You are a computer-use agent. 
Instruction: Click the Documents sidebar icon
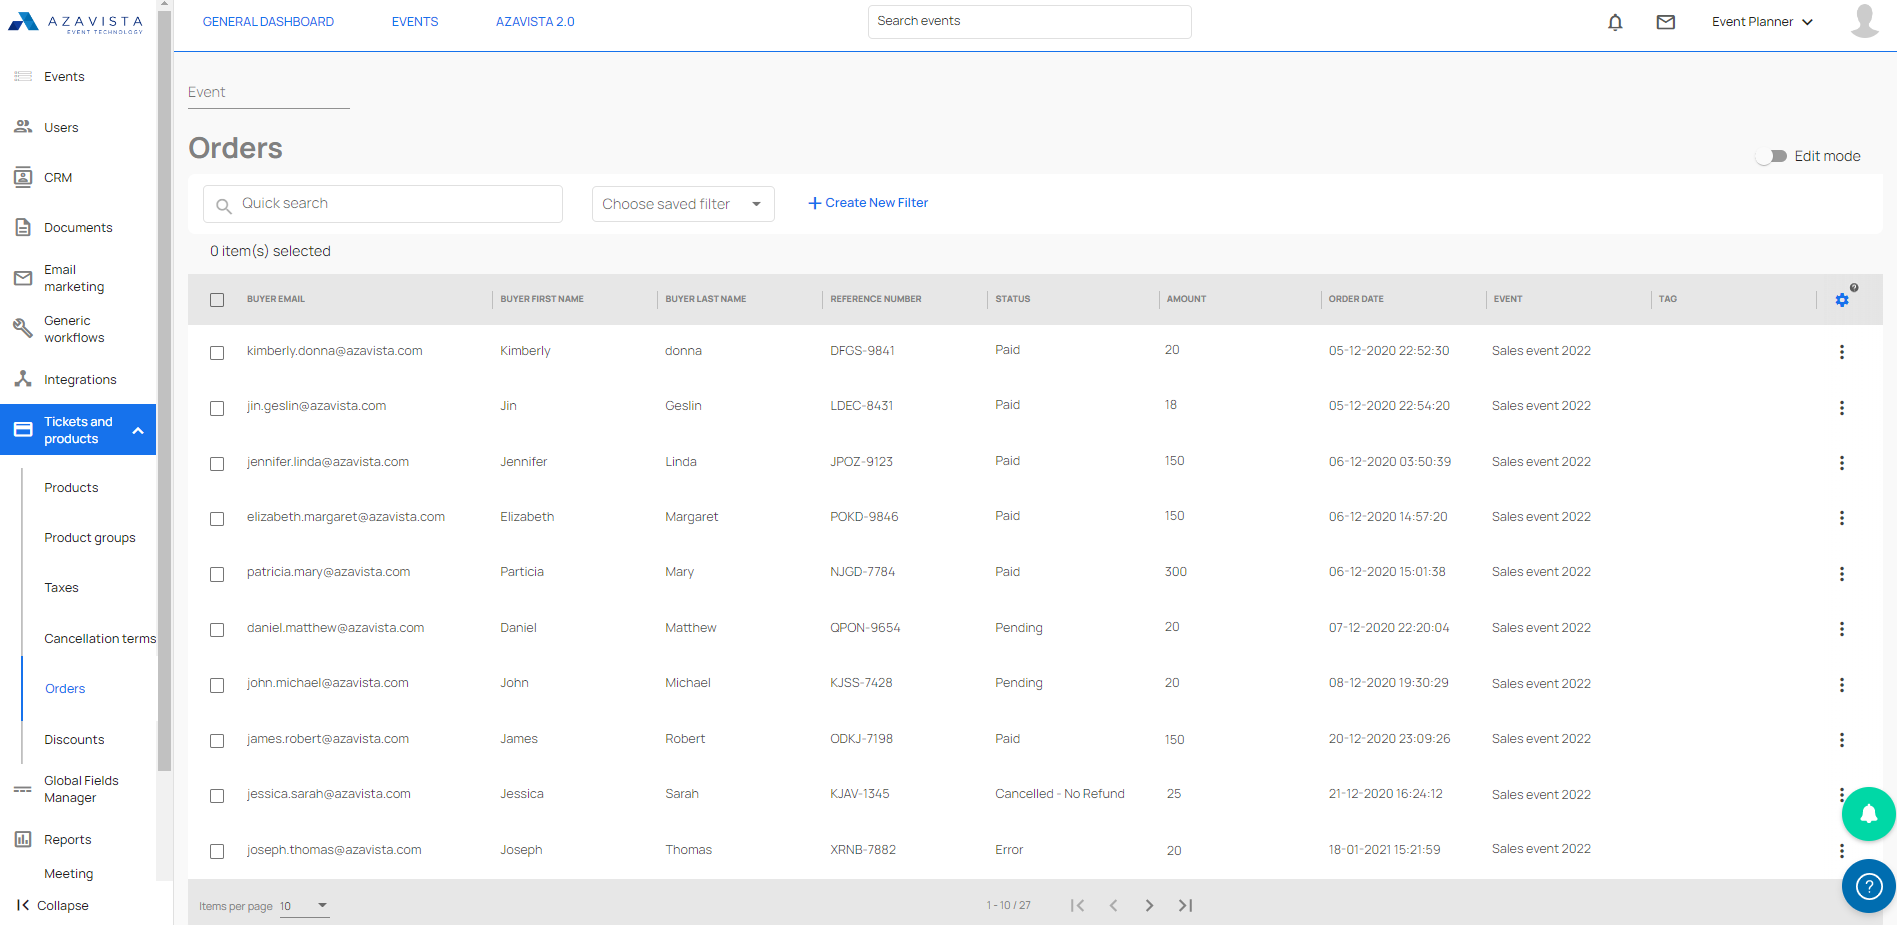pyautogui.click(x=23, y=227)
